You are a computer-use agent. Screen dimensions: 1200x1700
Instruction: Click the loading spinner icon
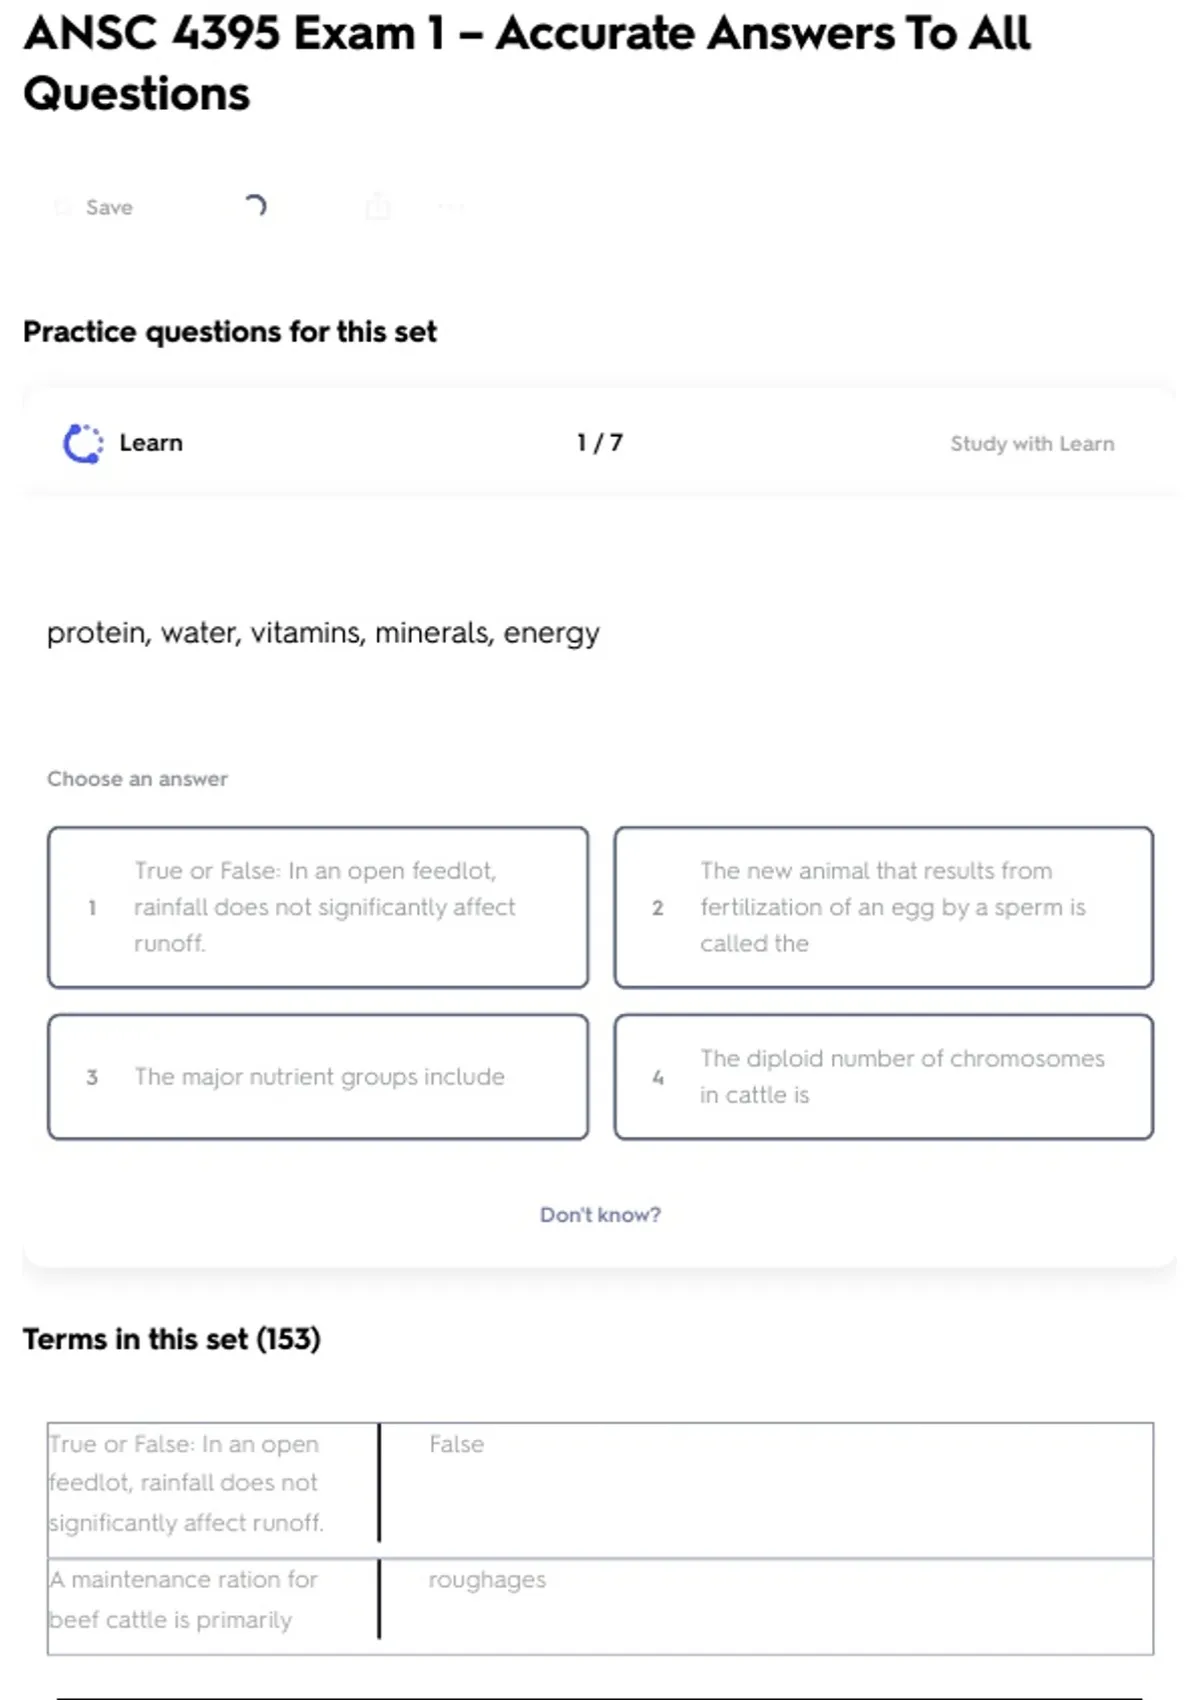point(255,206)
